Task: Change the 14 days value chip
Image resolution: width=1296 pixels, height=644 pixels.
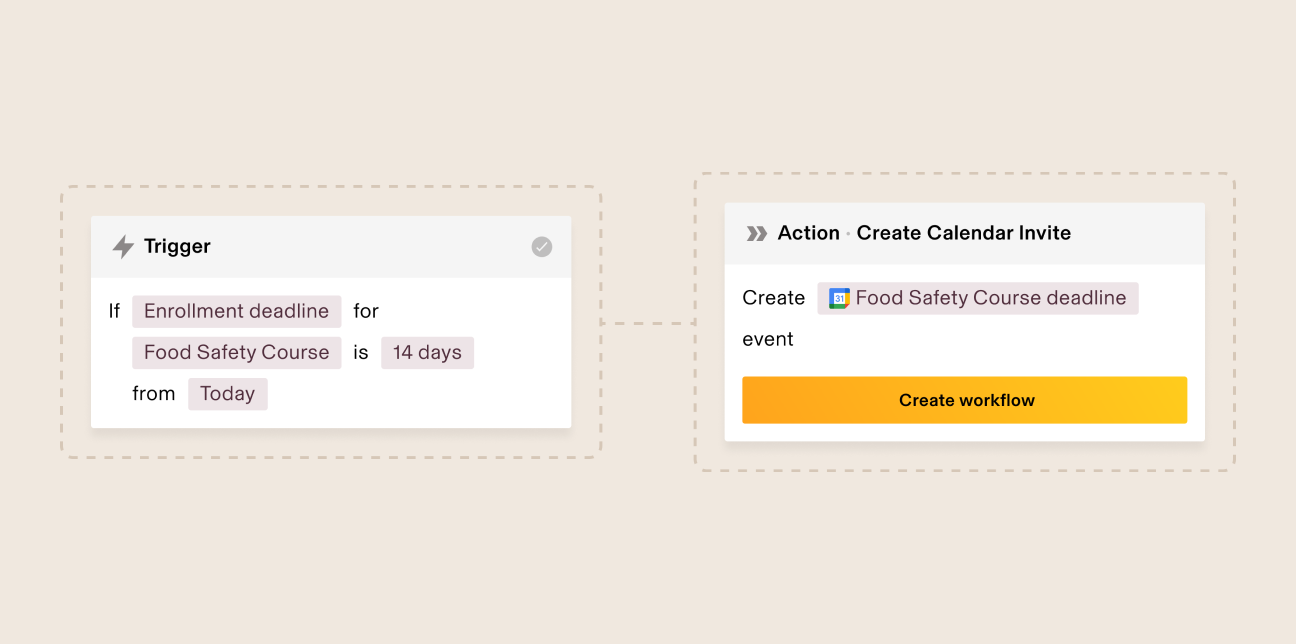Action: pyautogui.click(x=427, y=352)
